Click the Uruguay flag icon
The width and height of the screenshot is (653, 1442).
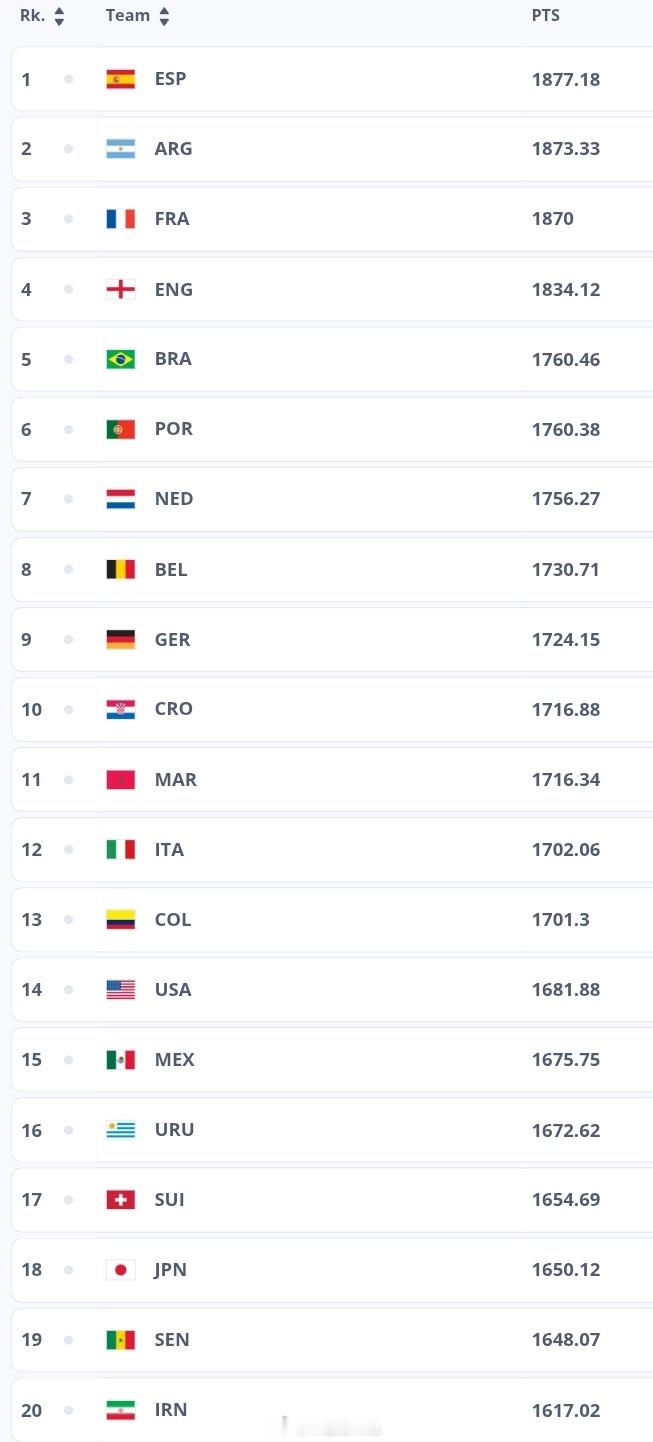pyautogui.click(x=121, y=1130)
